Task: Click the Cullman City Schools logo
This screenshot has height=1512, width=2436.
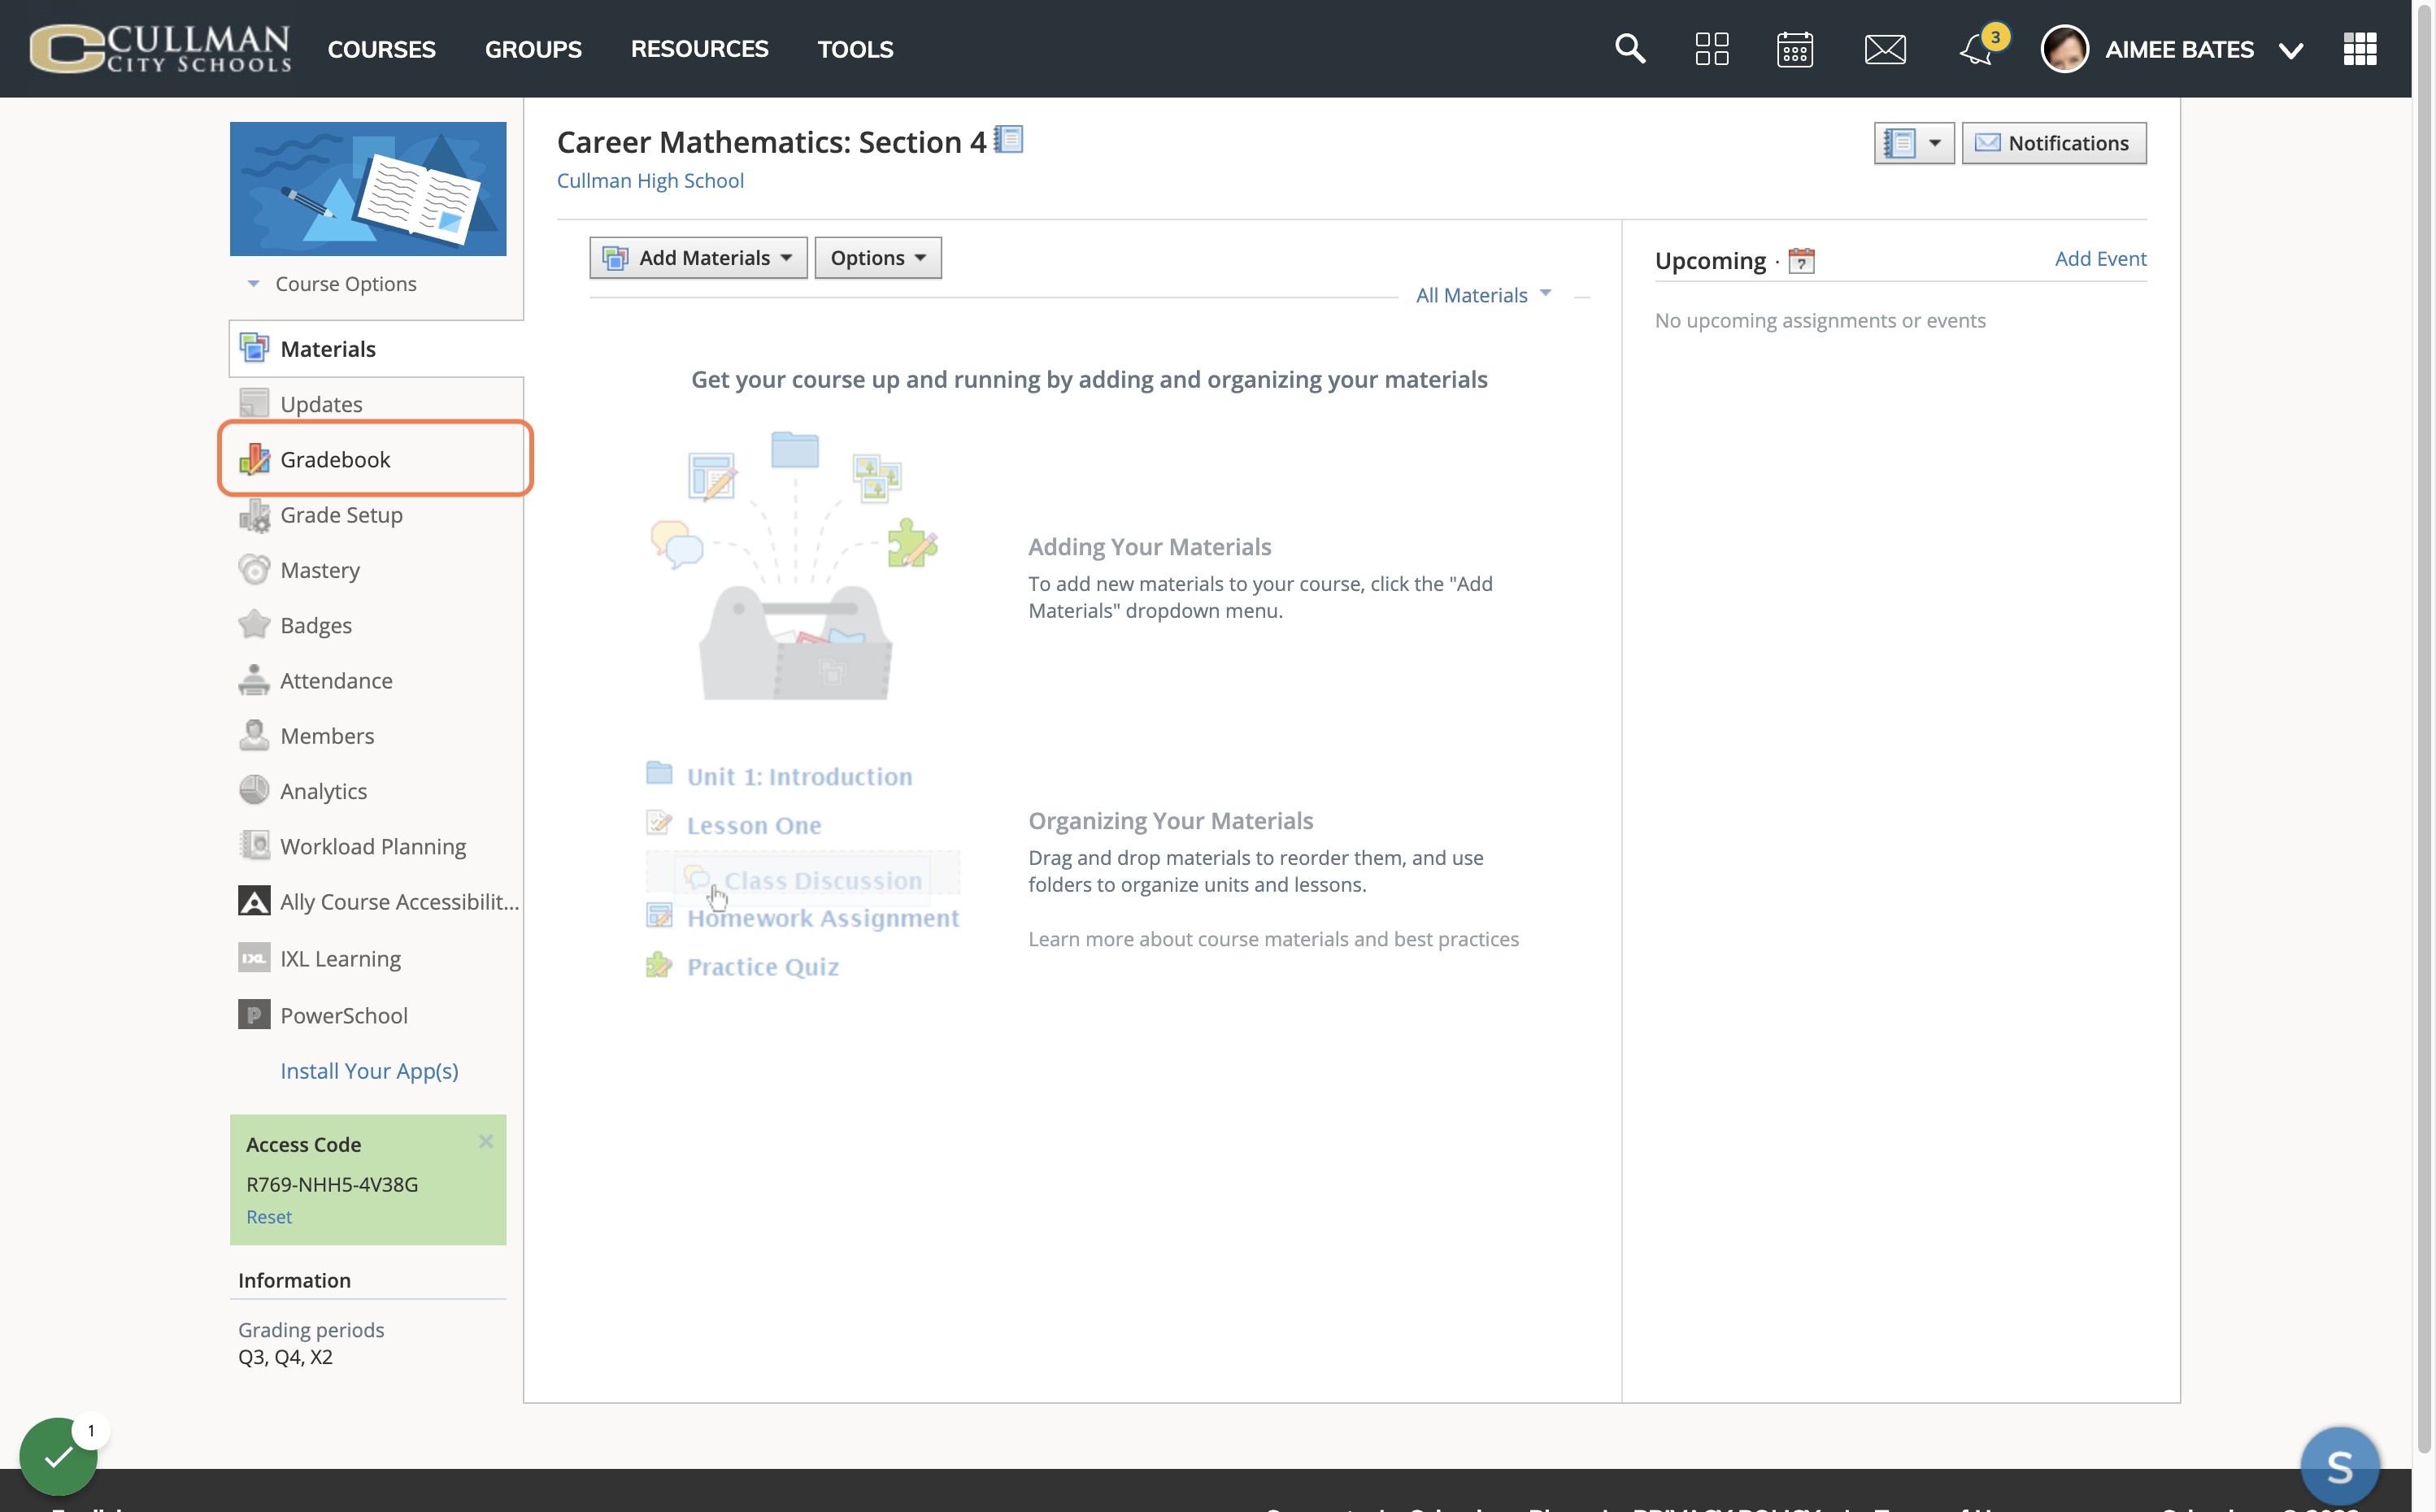Action: (160, 48)
